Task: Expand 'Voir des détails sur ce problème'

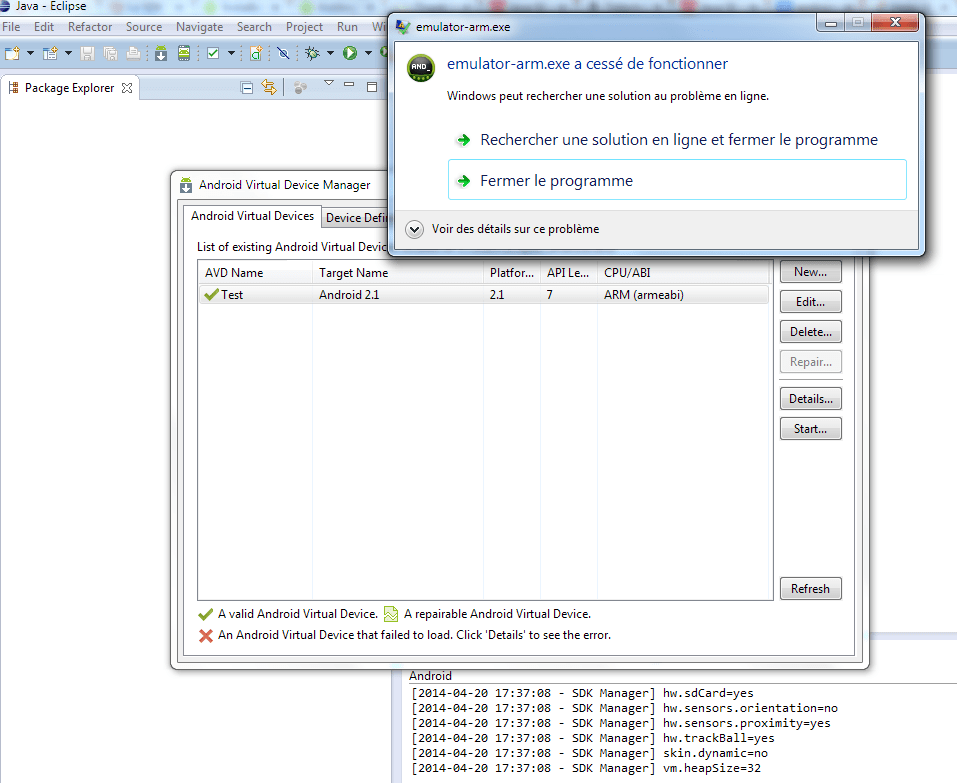Action: (414, 229)
